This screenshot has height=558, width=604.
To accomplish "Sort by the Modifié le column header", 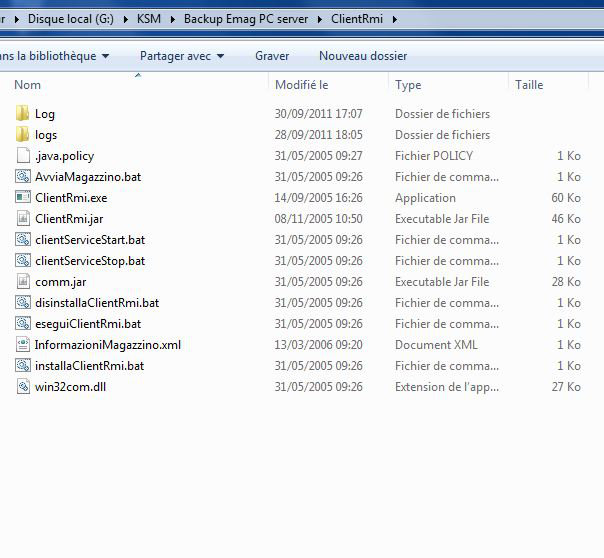I will 302,85.
